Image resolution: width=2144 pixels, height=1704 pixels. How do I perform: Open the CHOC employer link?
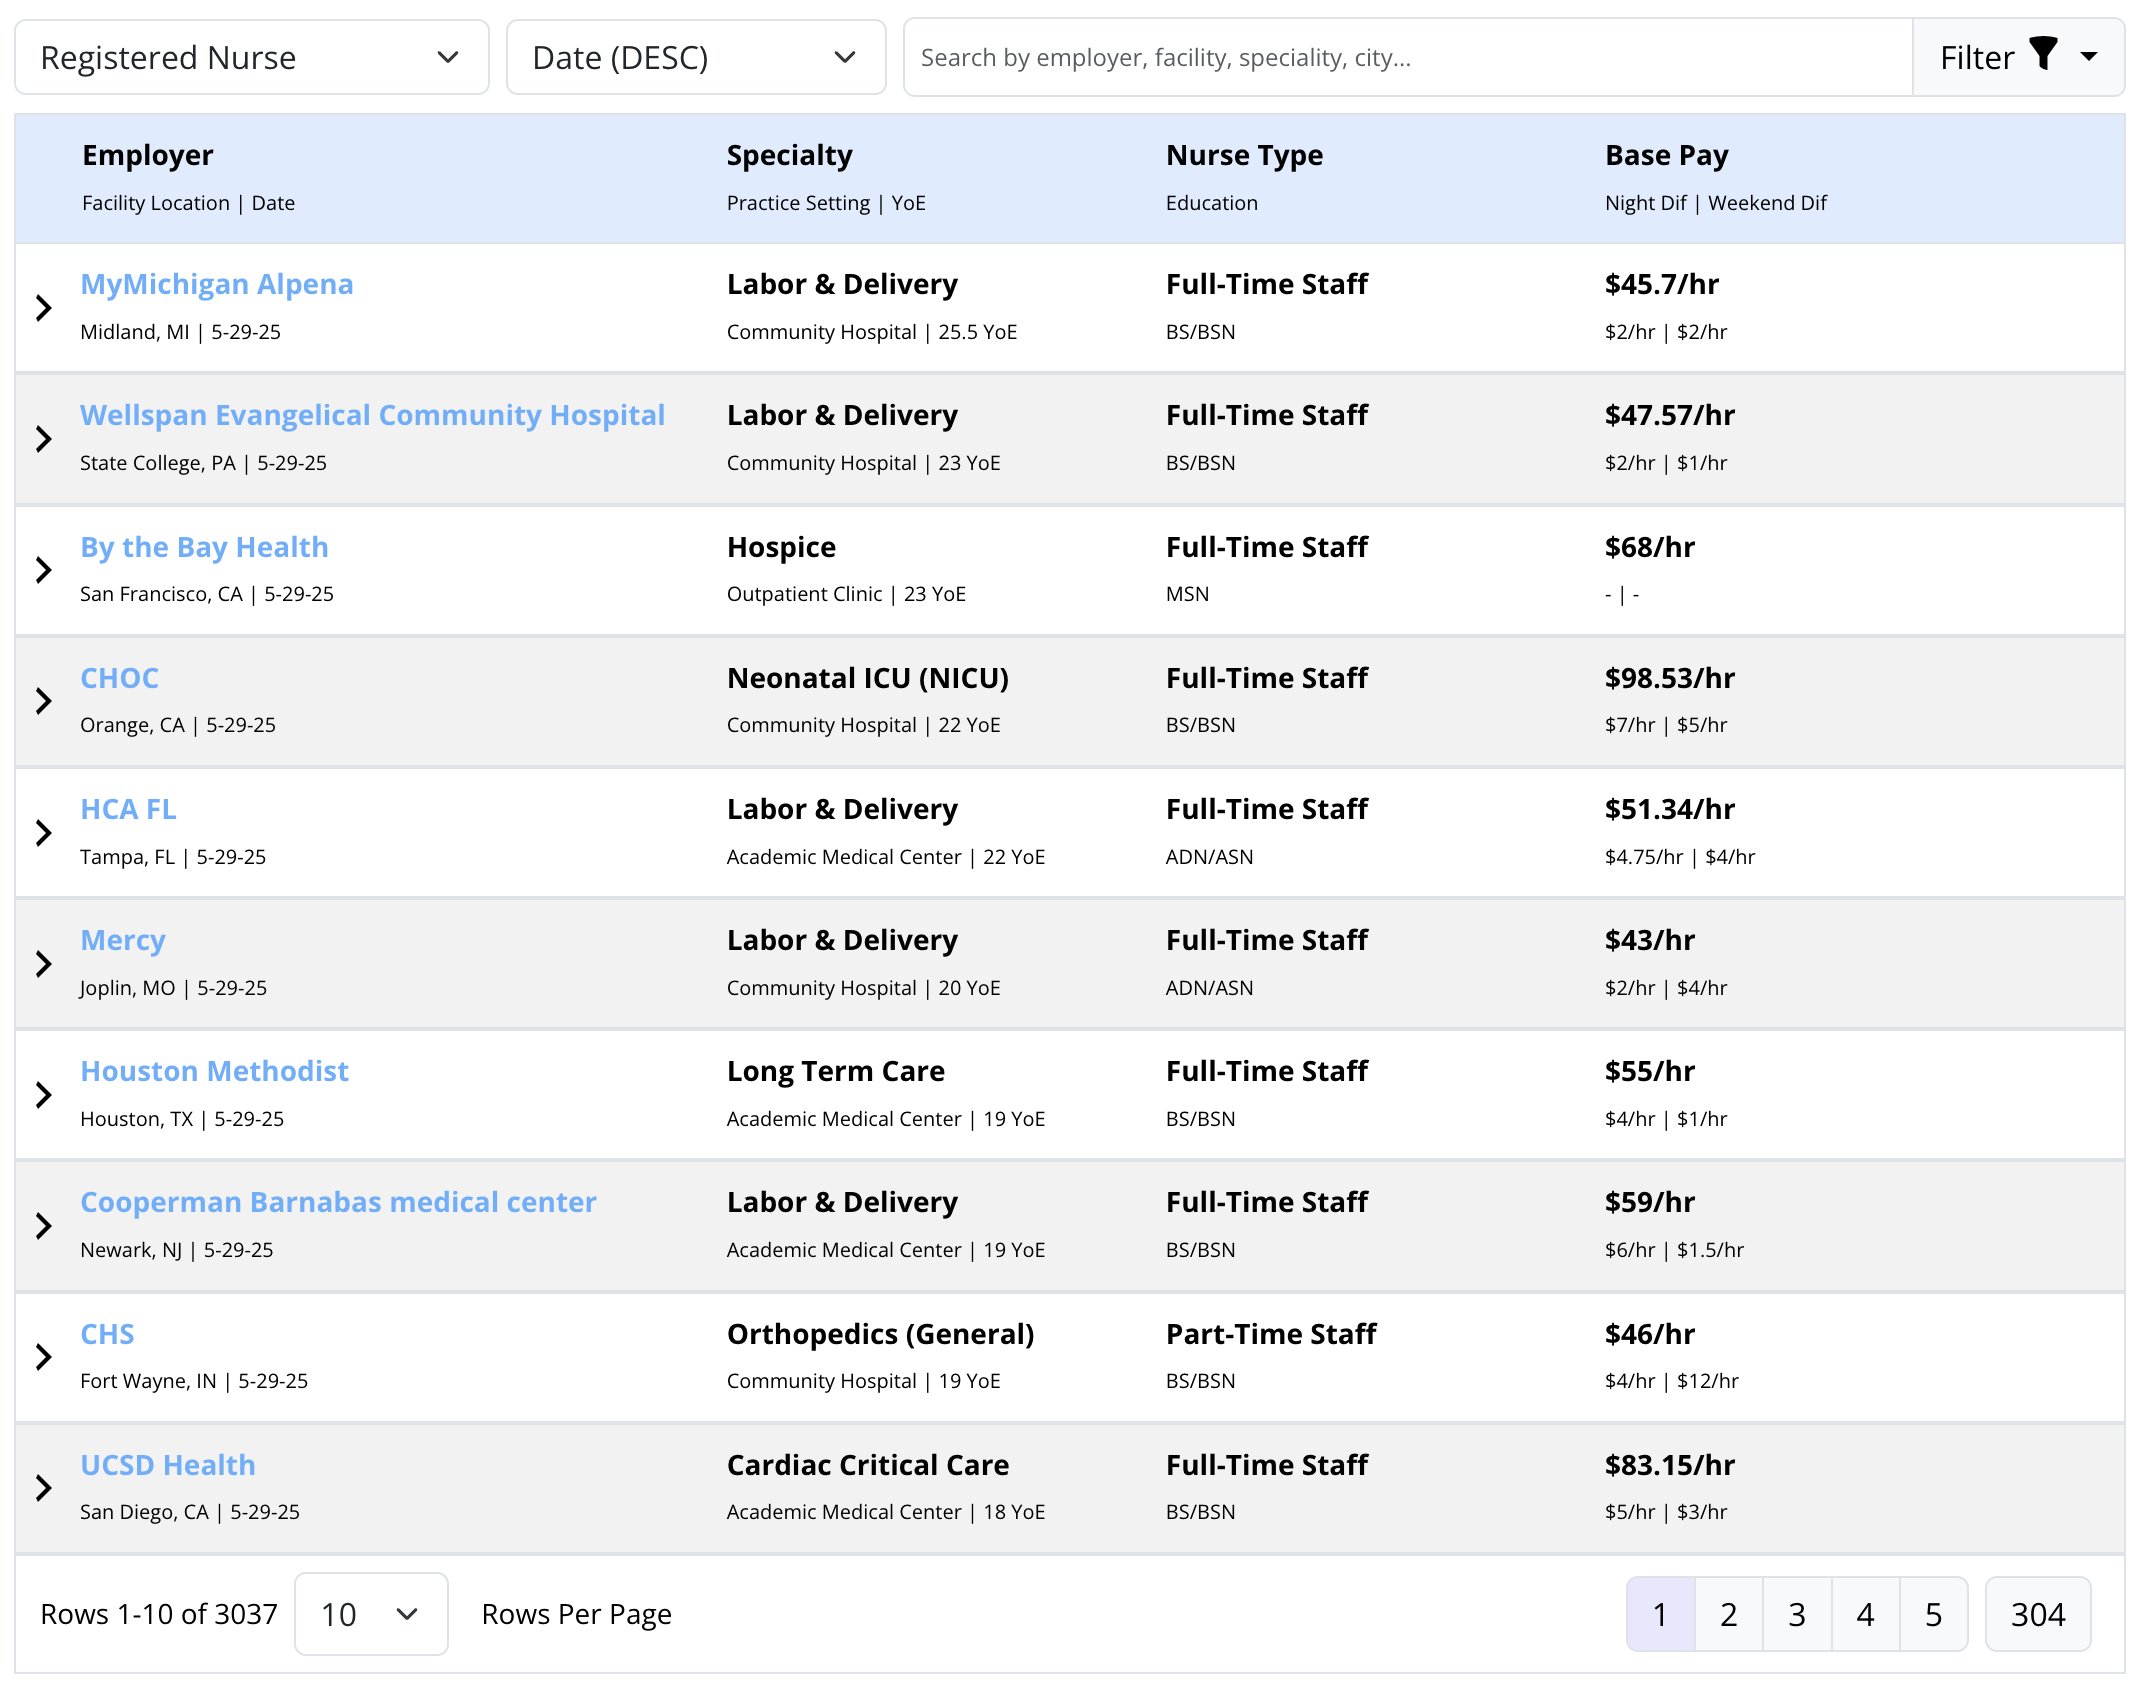119,678
